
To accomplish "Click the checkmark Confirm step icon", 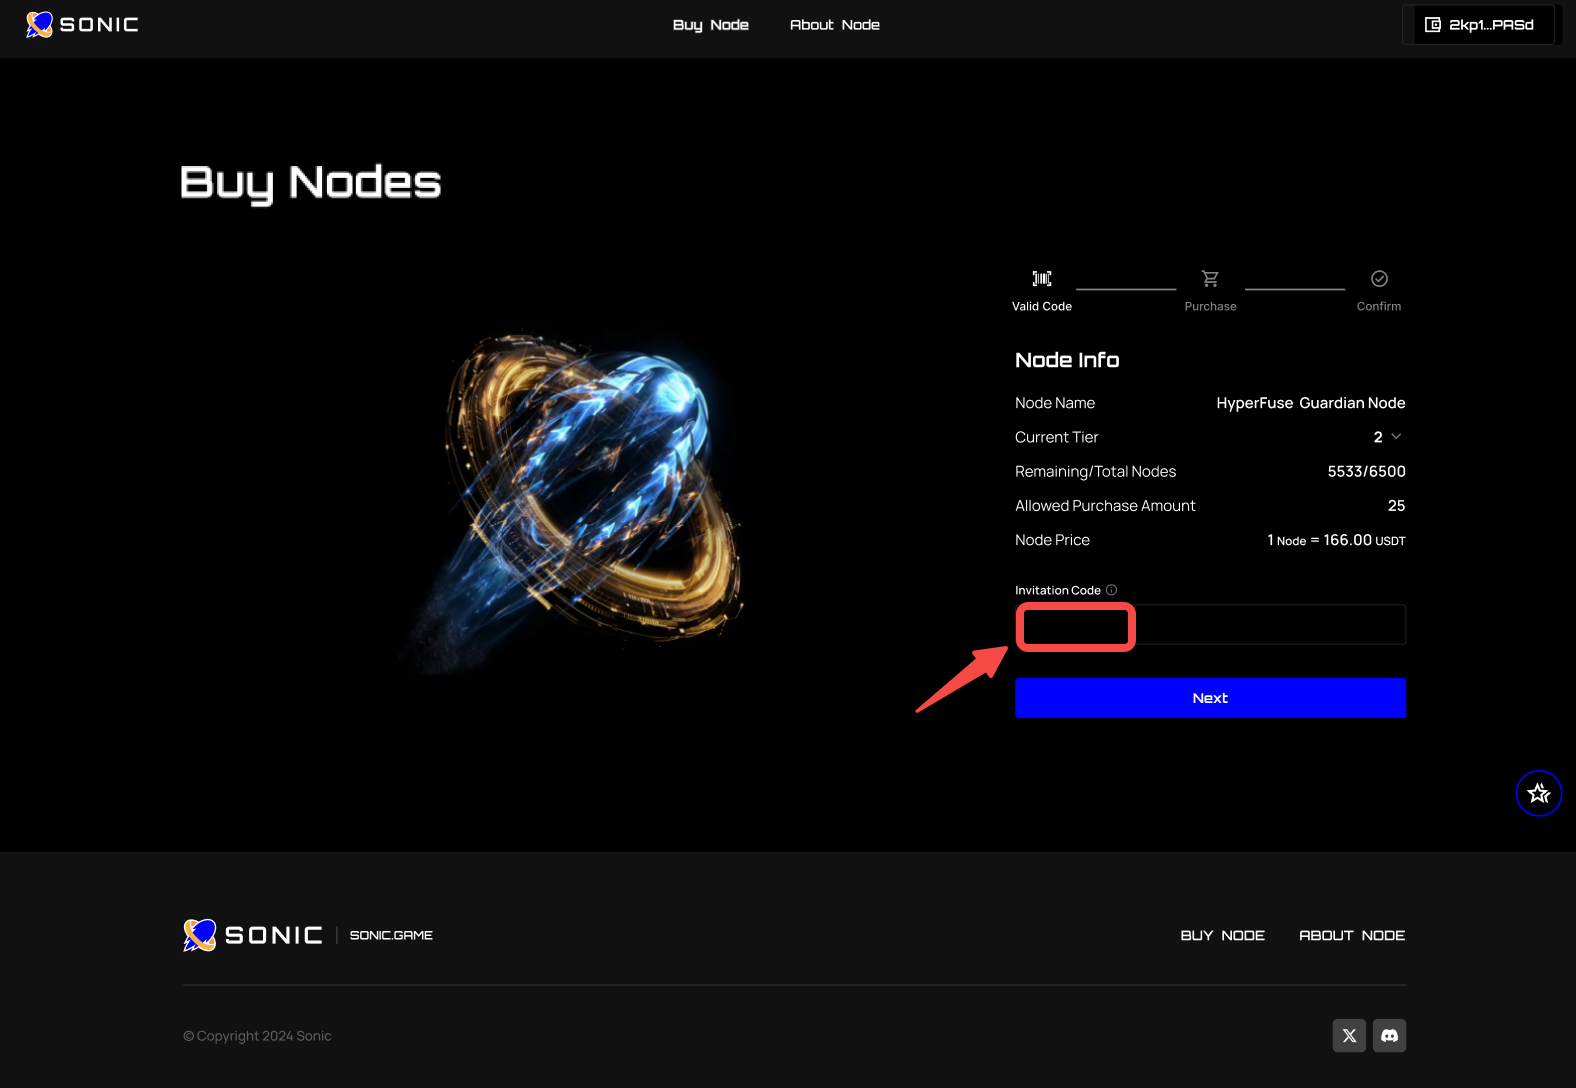I will [x=1379, y=279].
